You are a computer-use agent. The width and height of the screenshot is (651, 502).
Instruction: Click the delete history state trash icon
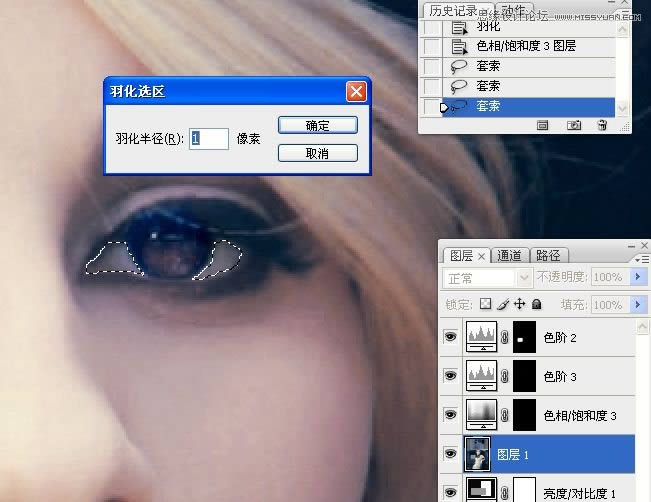(602, 126)
